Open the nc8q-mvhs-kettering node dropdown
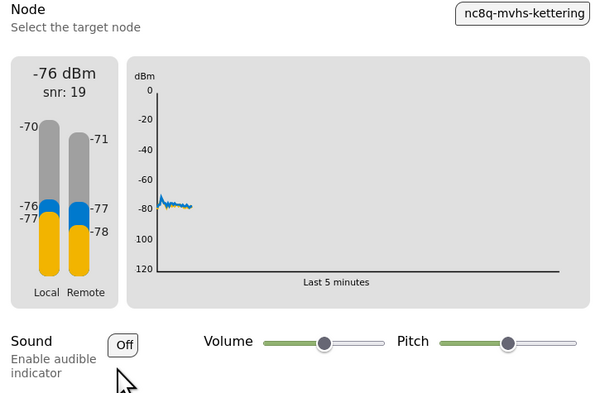The height and width of the screenshot is (393, 600). point(522,14)
